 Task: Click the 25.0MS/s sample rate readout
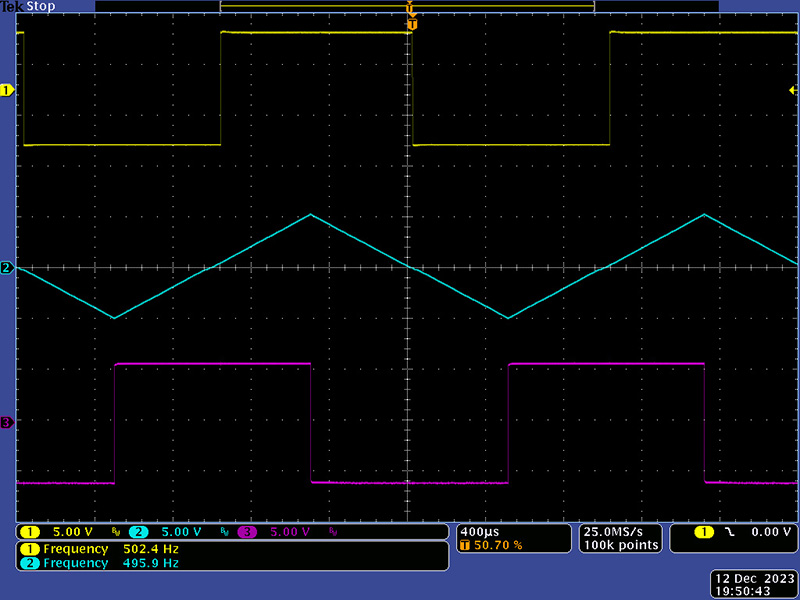619,531
